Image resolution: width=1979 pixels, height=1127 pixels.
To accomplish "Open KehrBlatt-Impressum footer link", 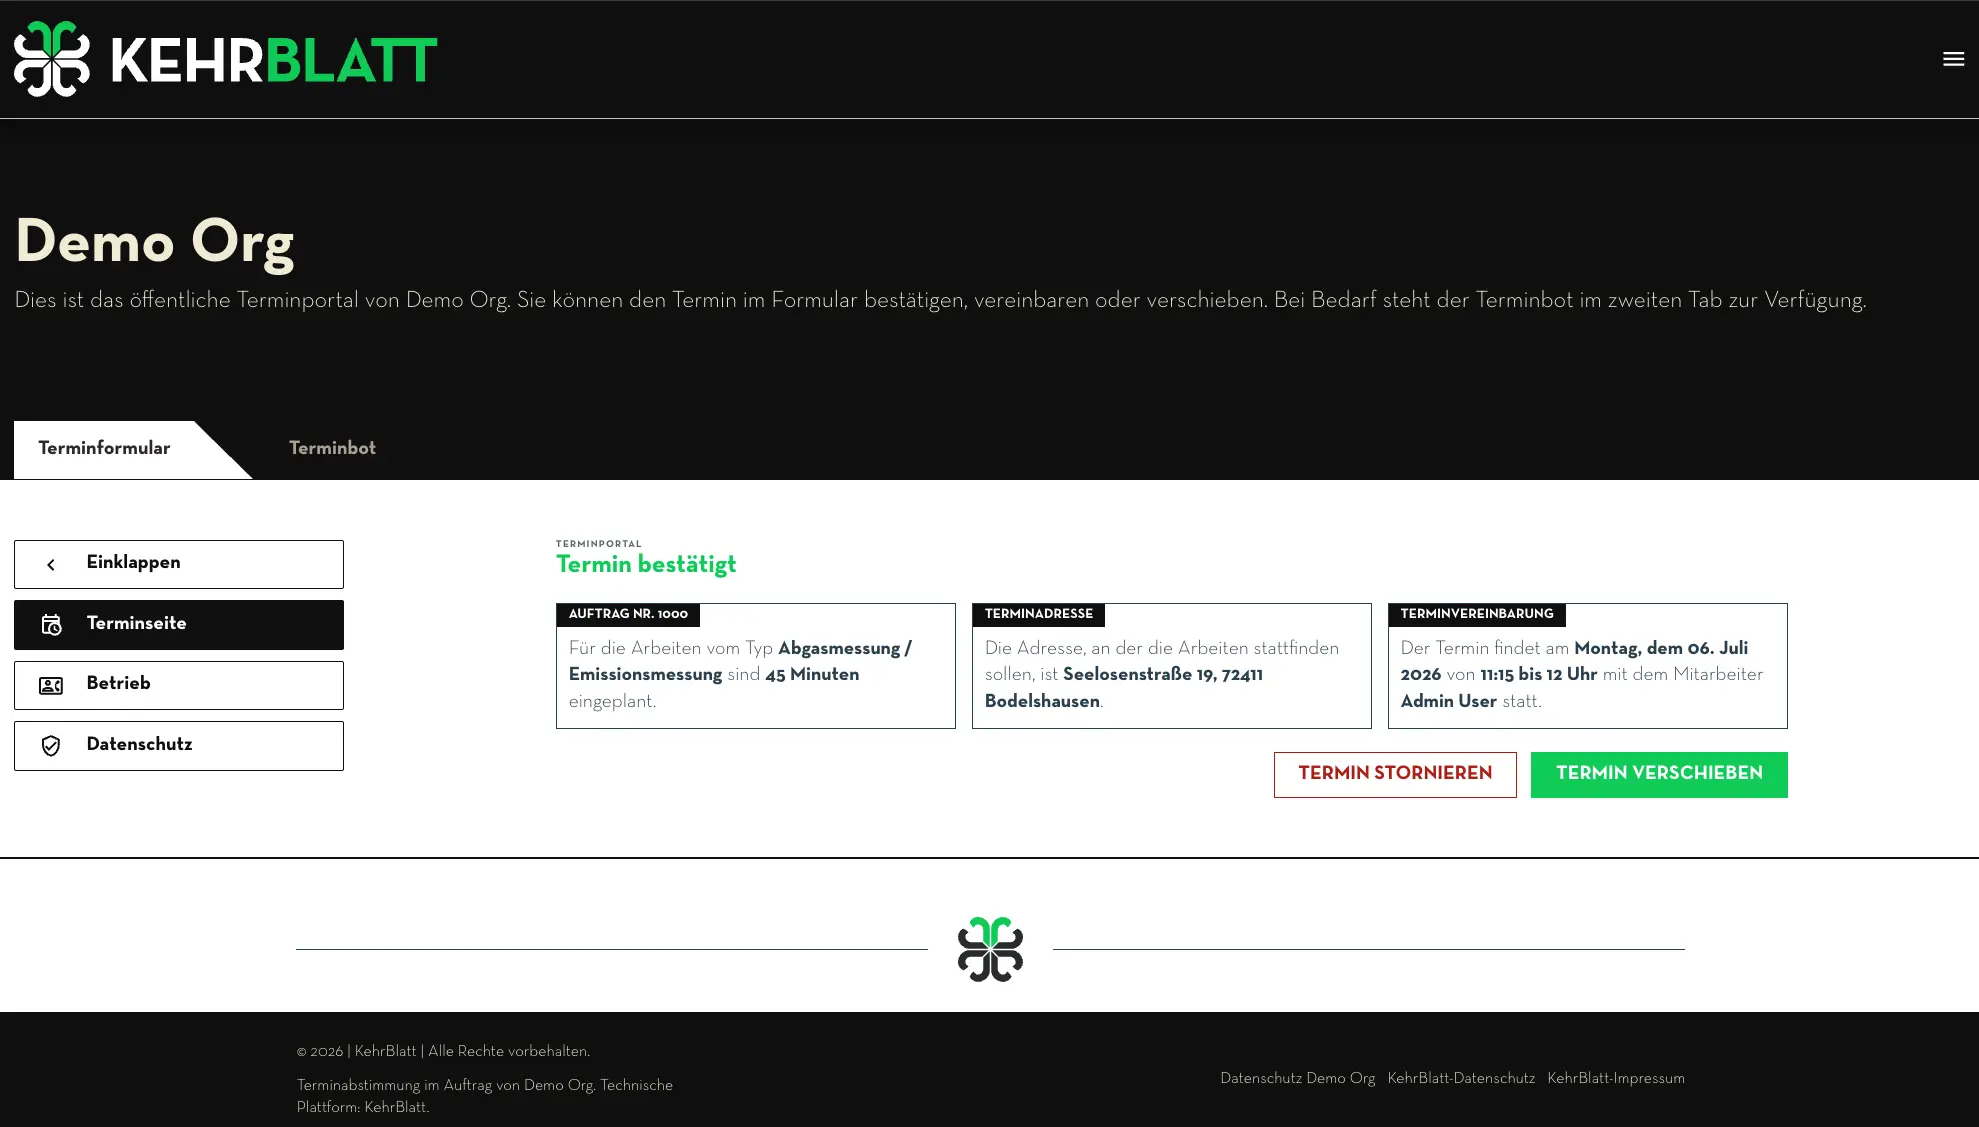I will [x=1616, y=1079].
